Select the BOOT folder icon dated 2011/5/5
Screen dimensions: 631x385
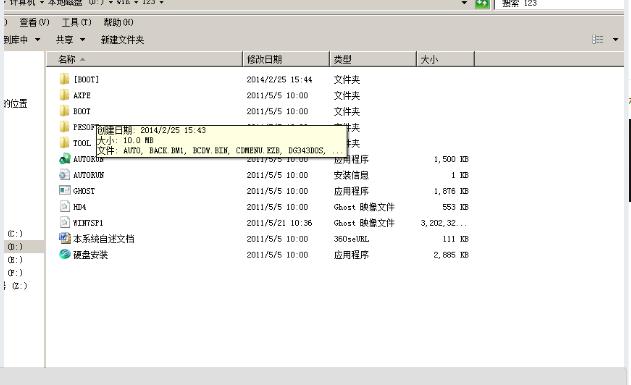tap(64, 111)
